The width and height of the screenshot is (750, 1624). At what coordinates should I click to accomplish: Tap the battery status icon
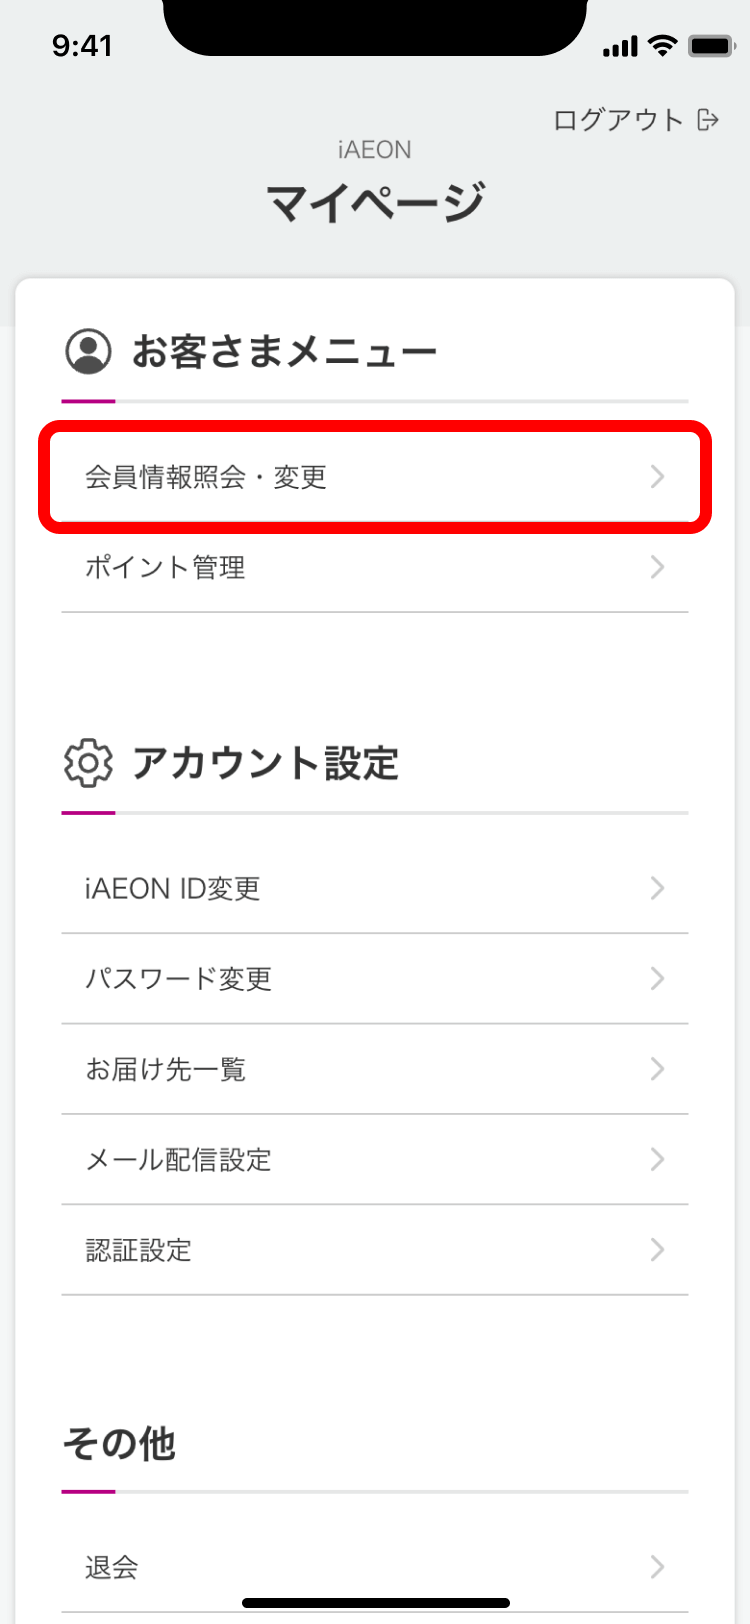(x=712, y=46)
